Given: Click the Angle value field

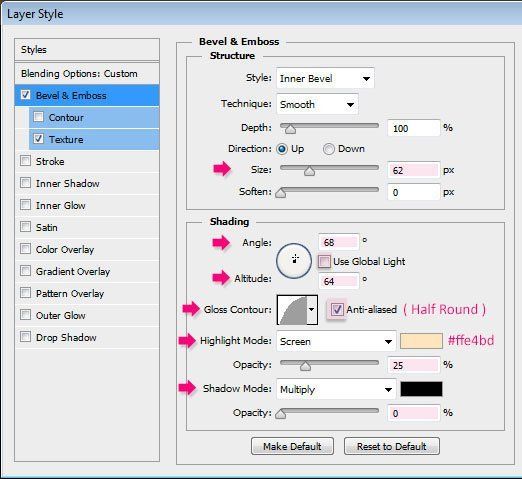Looking at the screenshot, I should 339,242.
